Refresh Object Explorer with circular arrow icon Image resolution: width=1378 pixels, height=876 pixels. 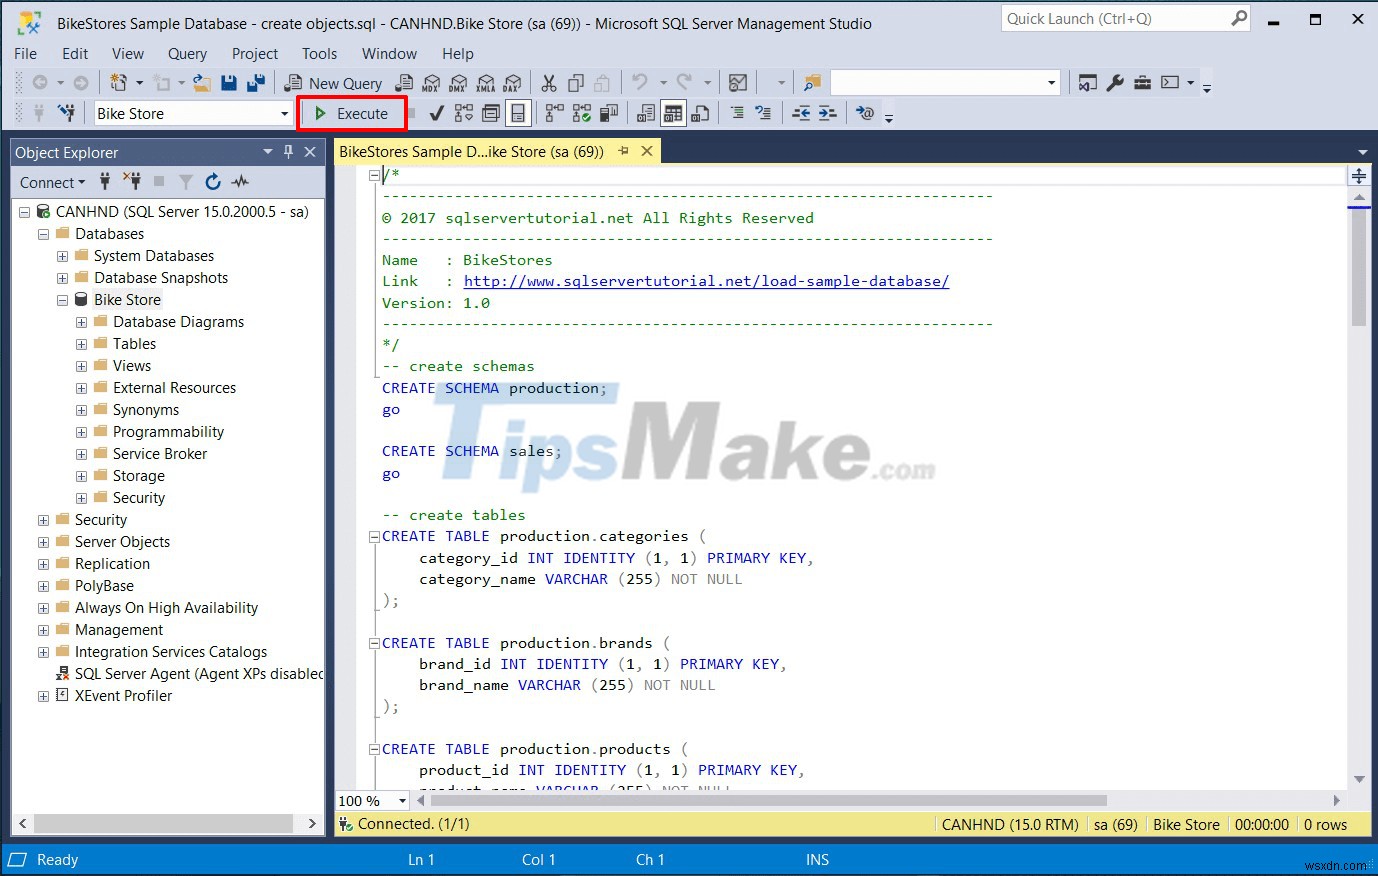click(213, 182)
